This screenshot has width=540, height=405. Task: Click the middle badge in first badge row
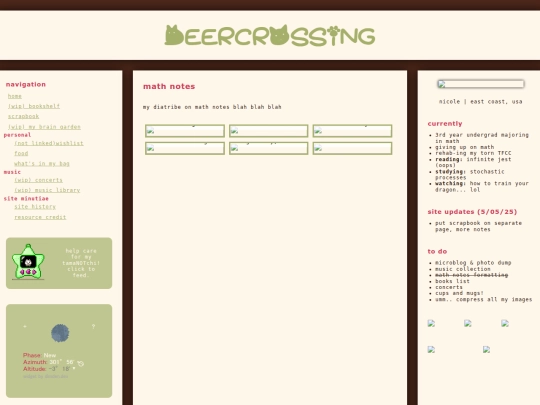tap(468, 323)
